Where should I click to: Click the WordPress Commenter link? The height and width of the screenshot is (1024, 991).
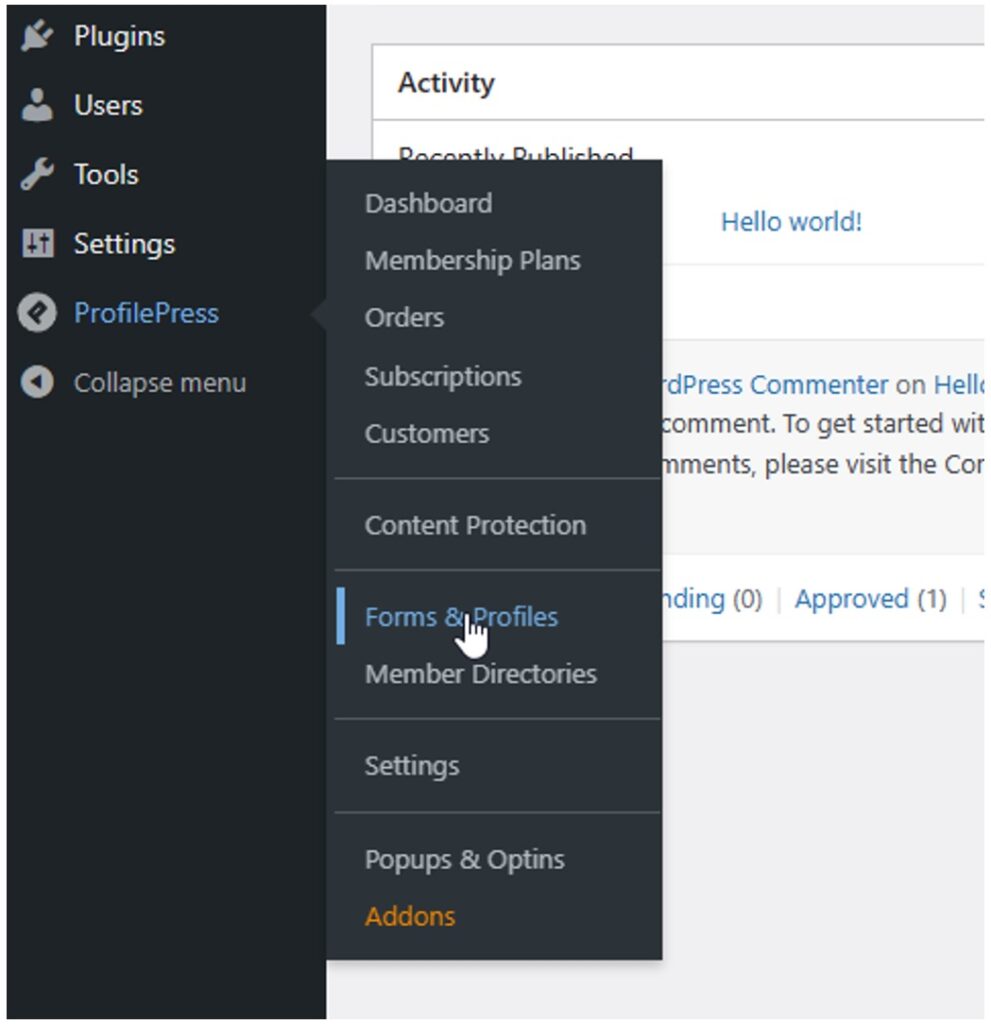(774, 385)
